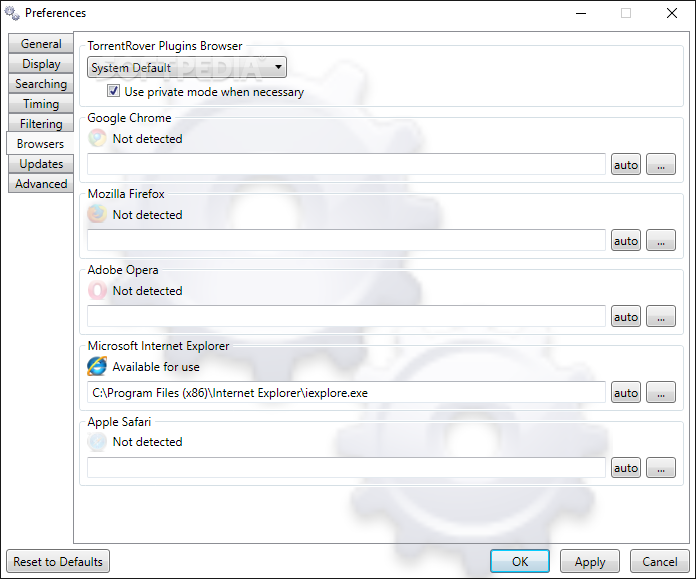Click the Opera browser icon
This screenshot has width=696, height=579.
(97, 290)
